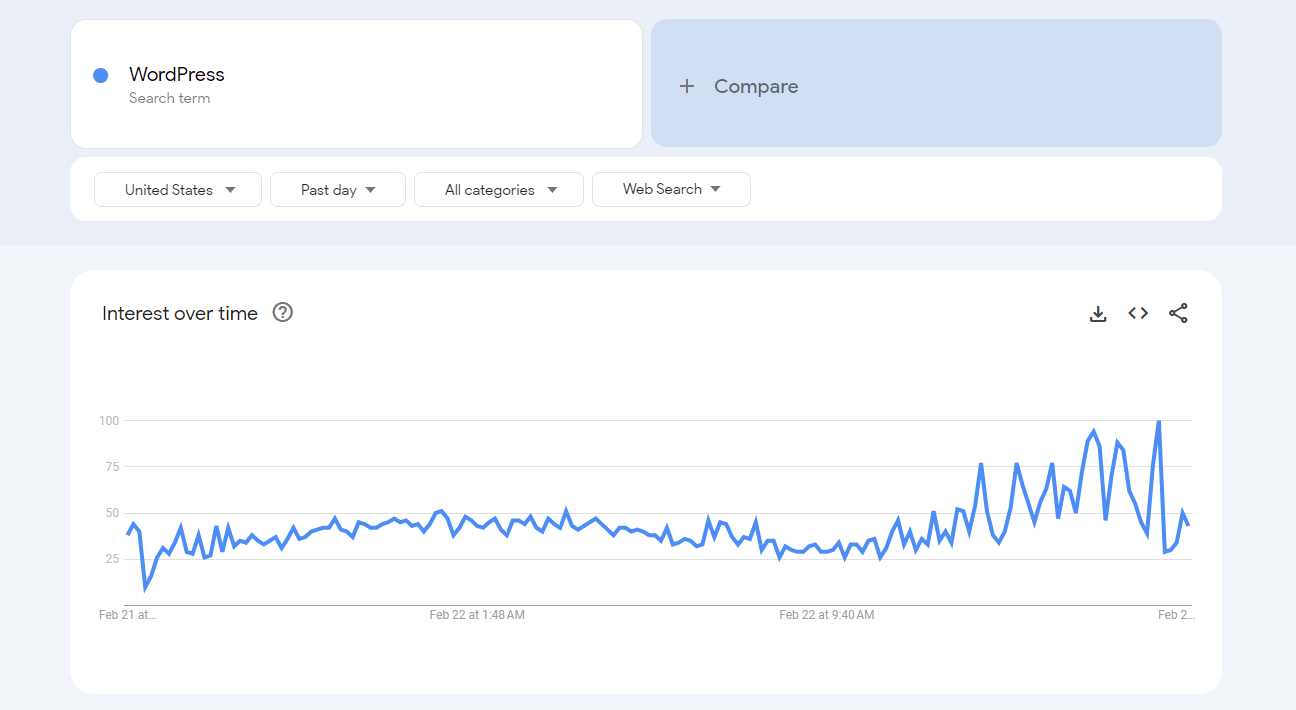Click the 25 y-axis value

click(x=112, y=559)
